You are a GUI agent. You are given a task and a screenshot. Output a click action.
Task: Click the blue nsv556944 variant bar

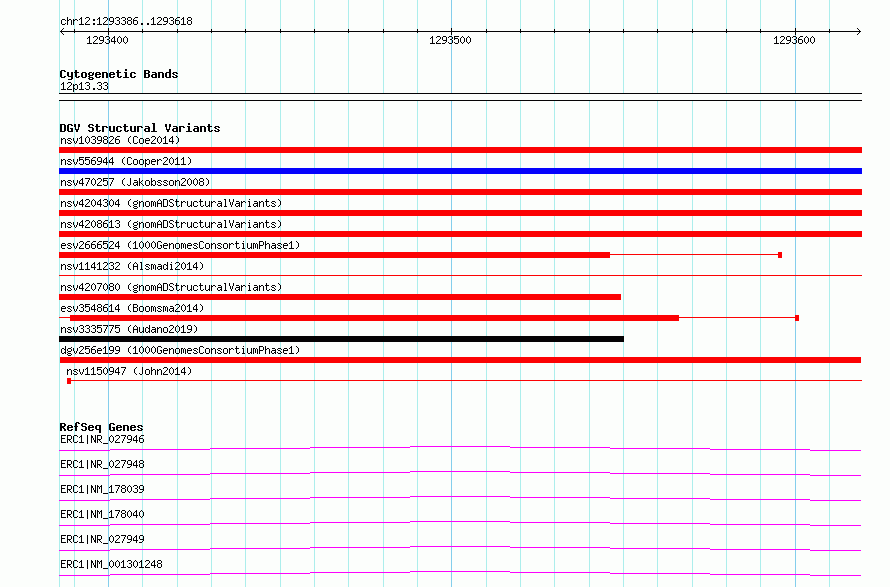(460, 171)
